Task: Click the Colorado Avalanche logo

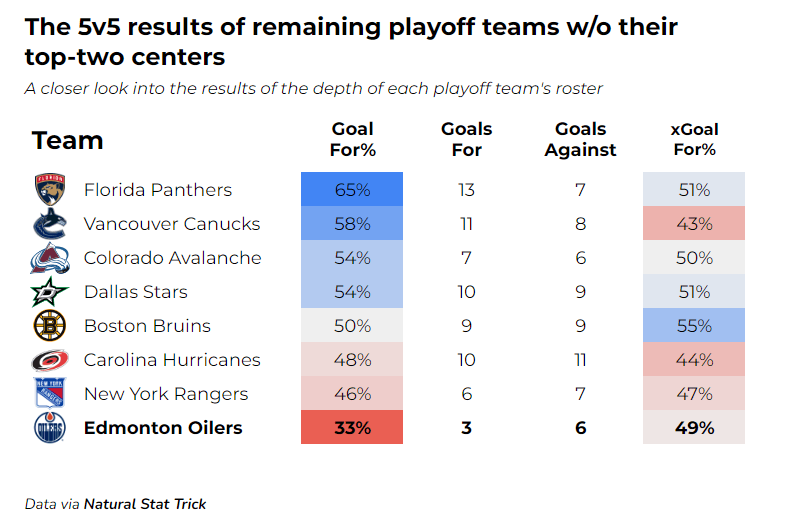Action: (x=49, y=258)
